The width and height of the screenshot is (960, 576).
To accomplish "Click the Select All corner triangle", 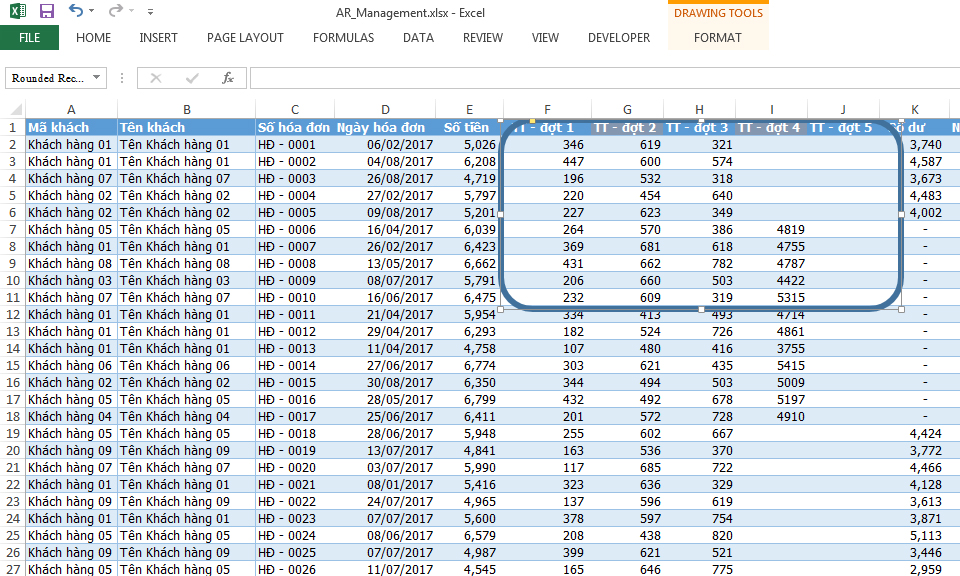I will (x=14, y=110).
